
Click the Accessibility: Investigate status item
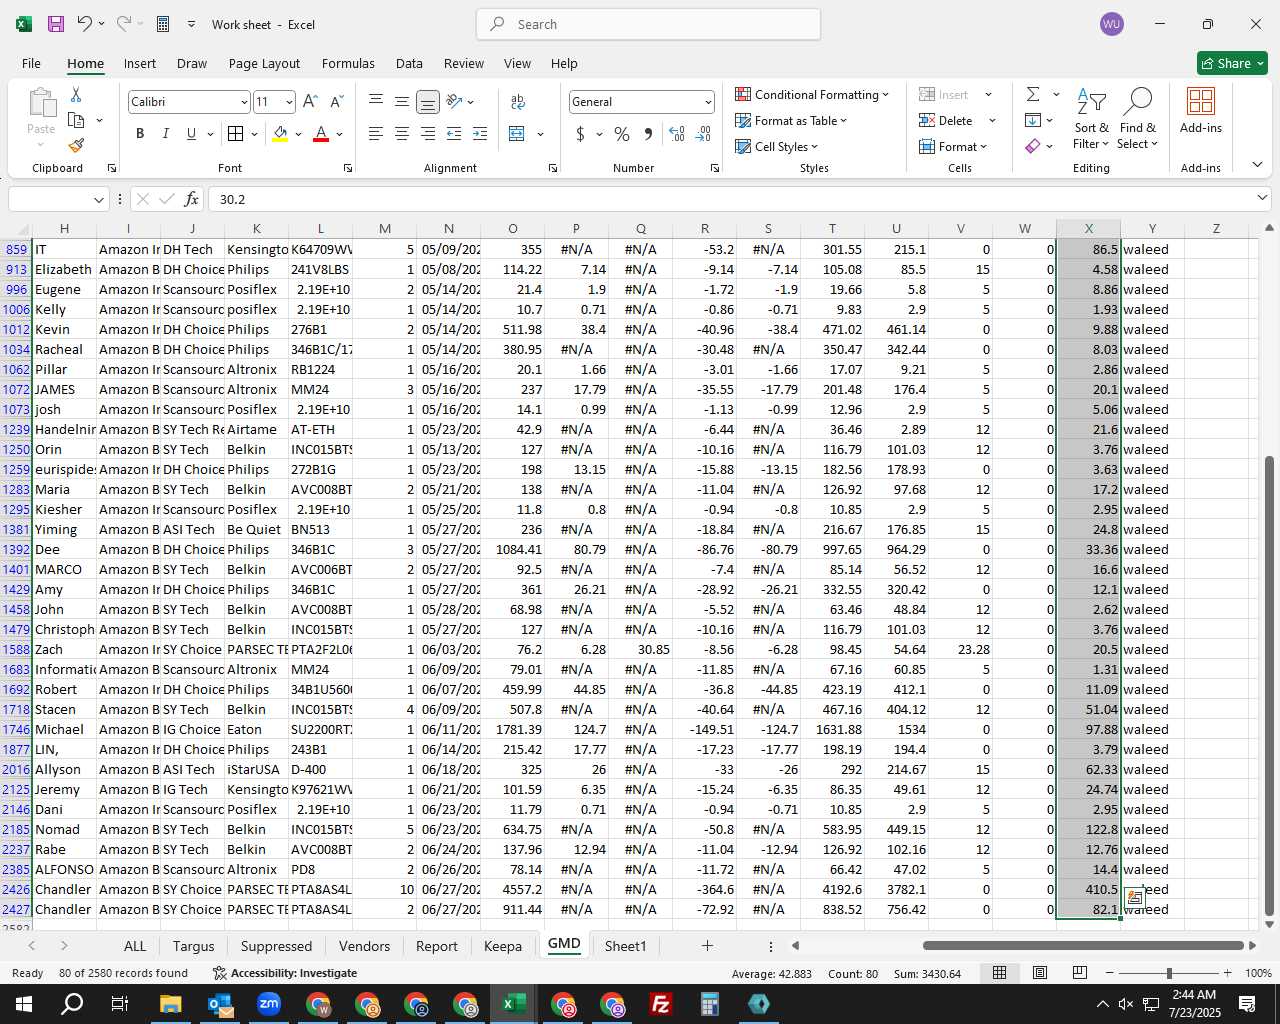285,973
